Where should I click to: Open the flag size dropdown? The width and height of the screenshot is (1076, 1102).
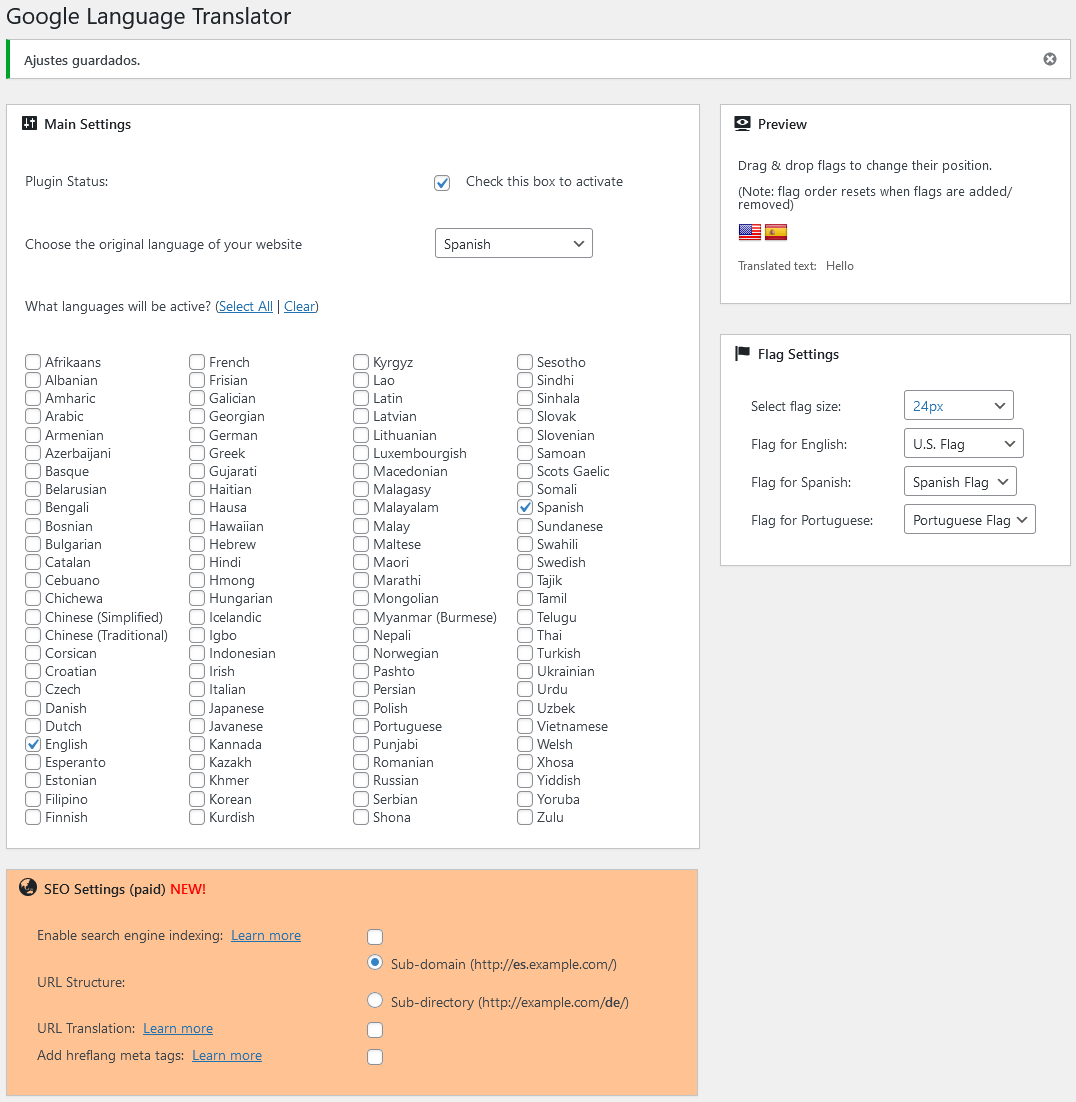point(958,406)
